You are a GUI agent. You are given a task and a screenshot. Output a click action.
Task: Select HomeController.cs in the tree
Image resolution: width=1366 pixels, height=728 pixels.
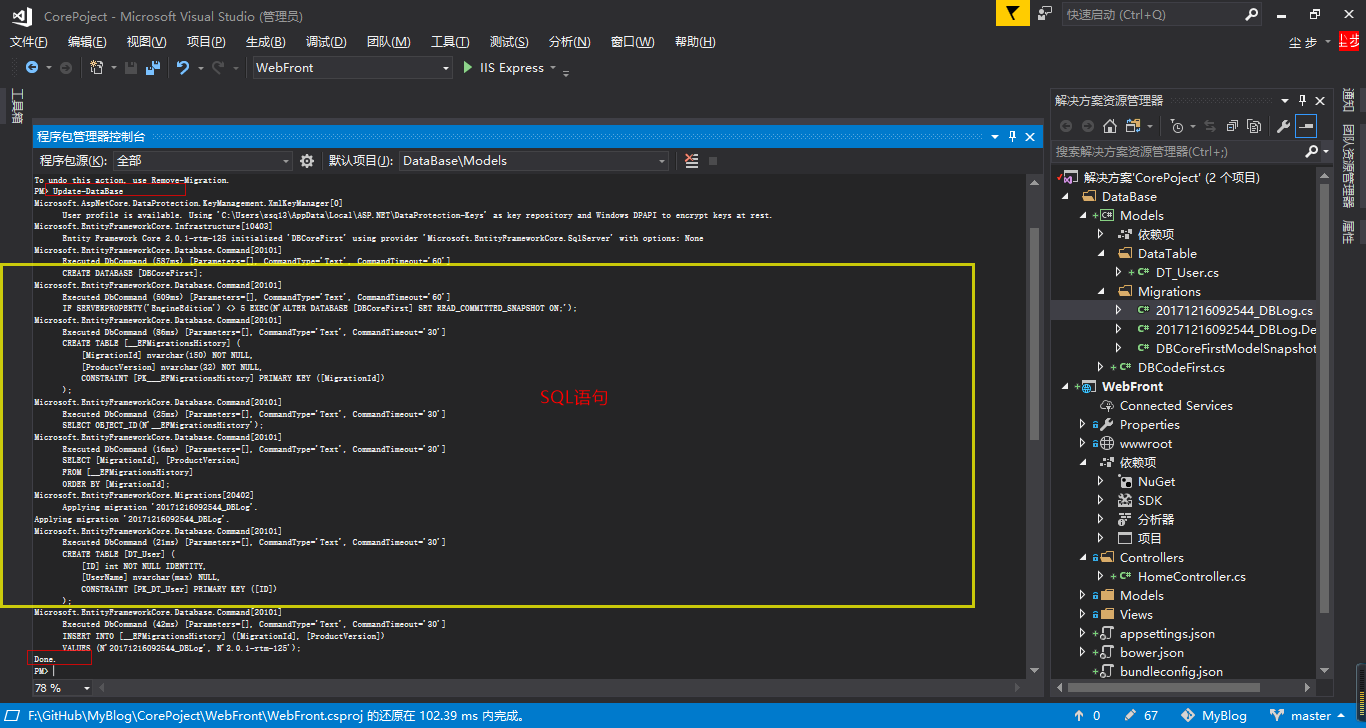click(1192, 576)
